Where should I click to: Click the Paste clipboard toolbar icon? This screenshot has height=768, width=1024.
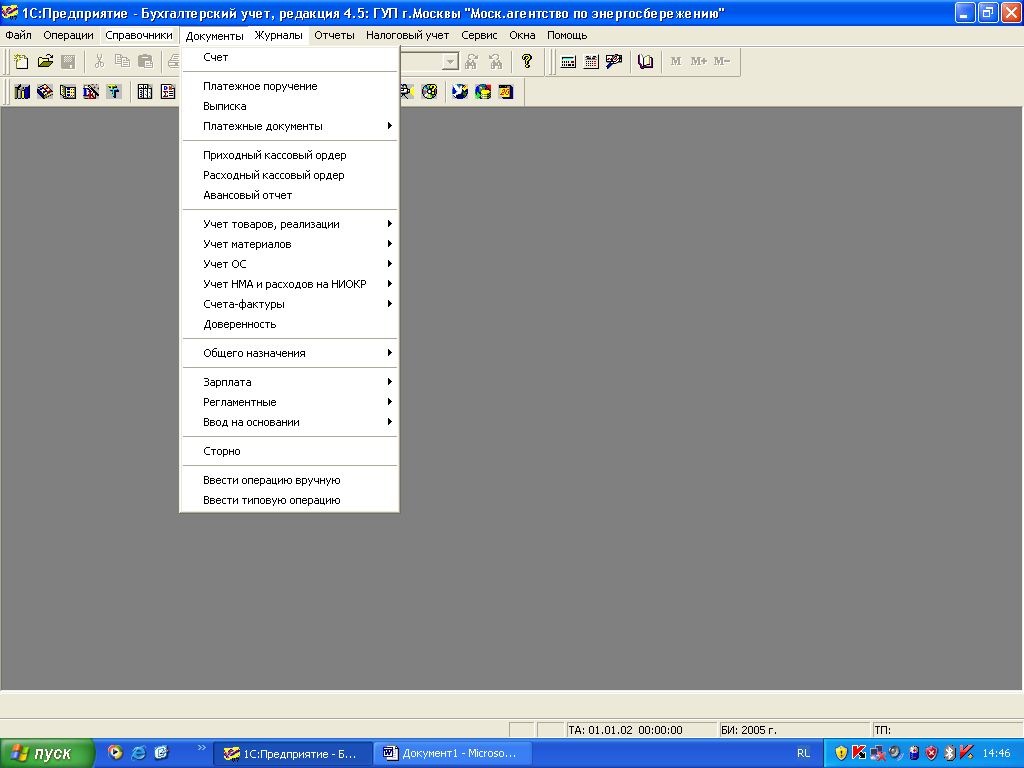pos(145,61)
